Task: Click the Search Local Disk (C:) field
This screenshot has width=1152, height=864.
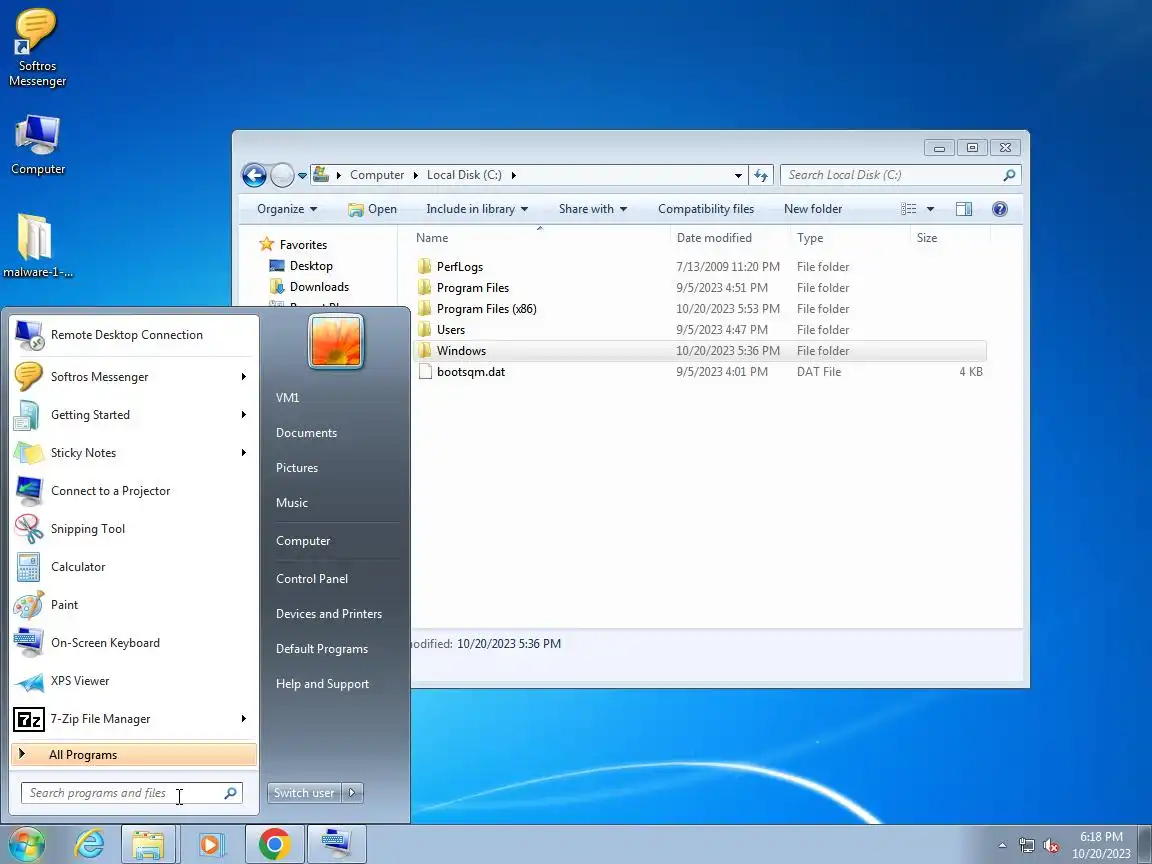Action: point(900,176)
